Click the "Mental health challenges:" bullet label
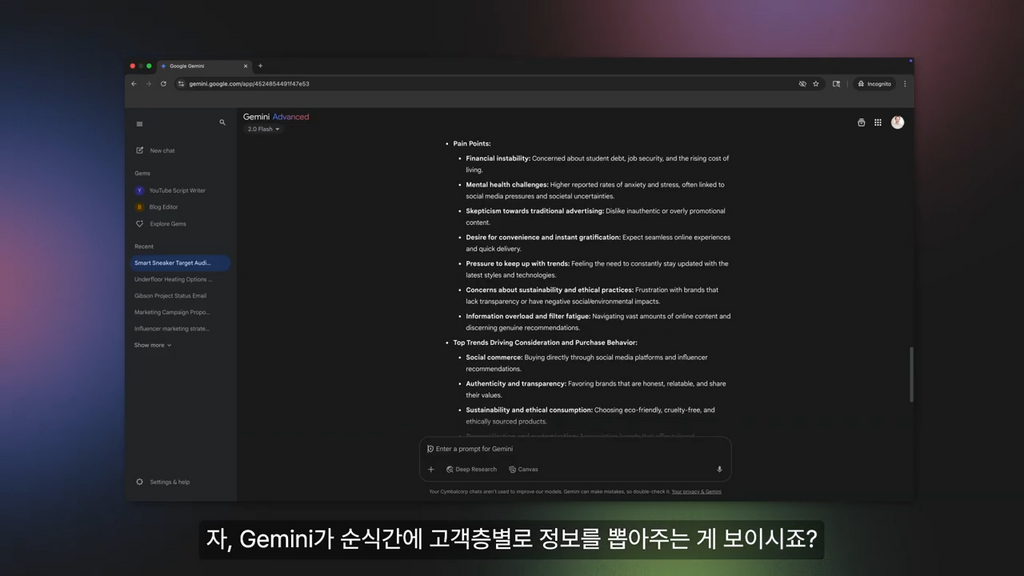The height and width of the screenshot is (576, 1024). pos(507,185)
